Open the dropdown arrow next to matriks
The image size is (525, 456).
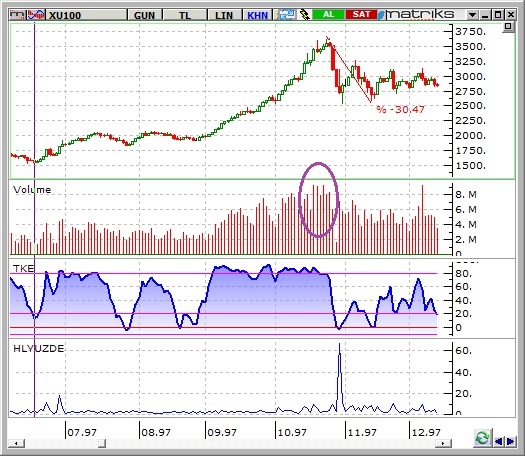point(472,15)
